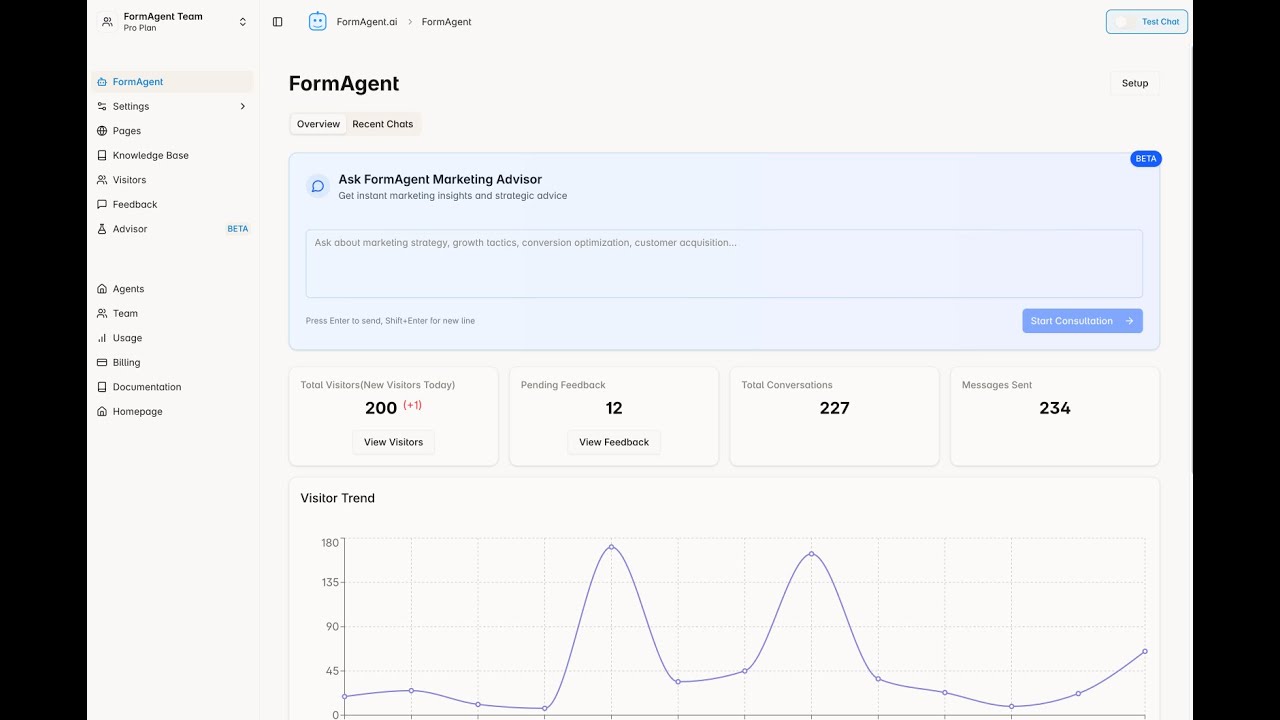
Task: Toggle the Test Chat switch
Action: [1126, 22]
